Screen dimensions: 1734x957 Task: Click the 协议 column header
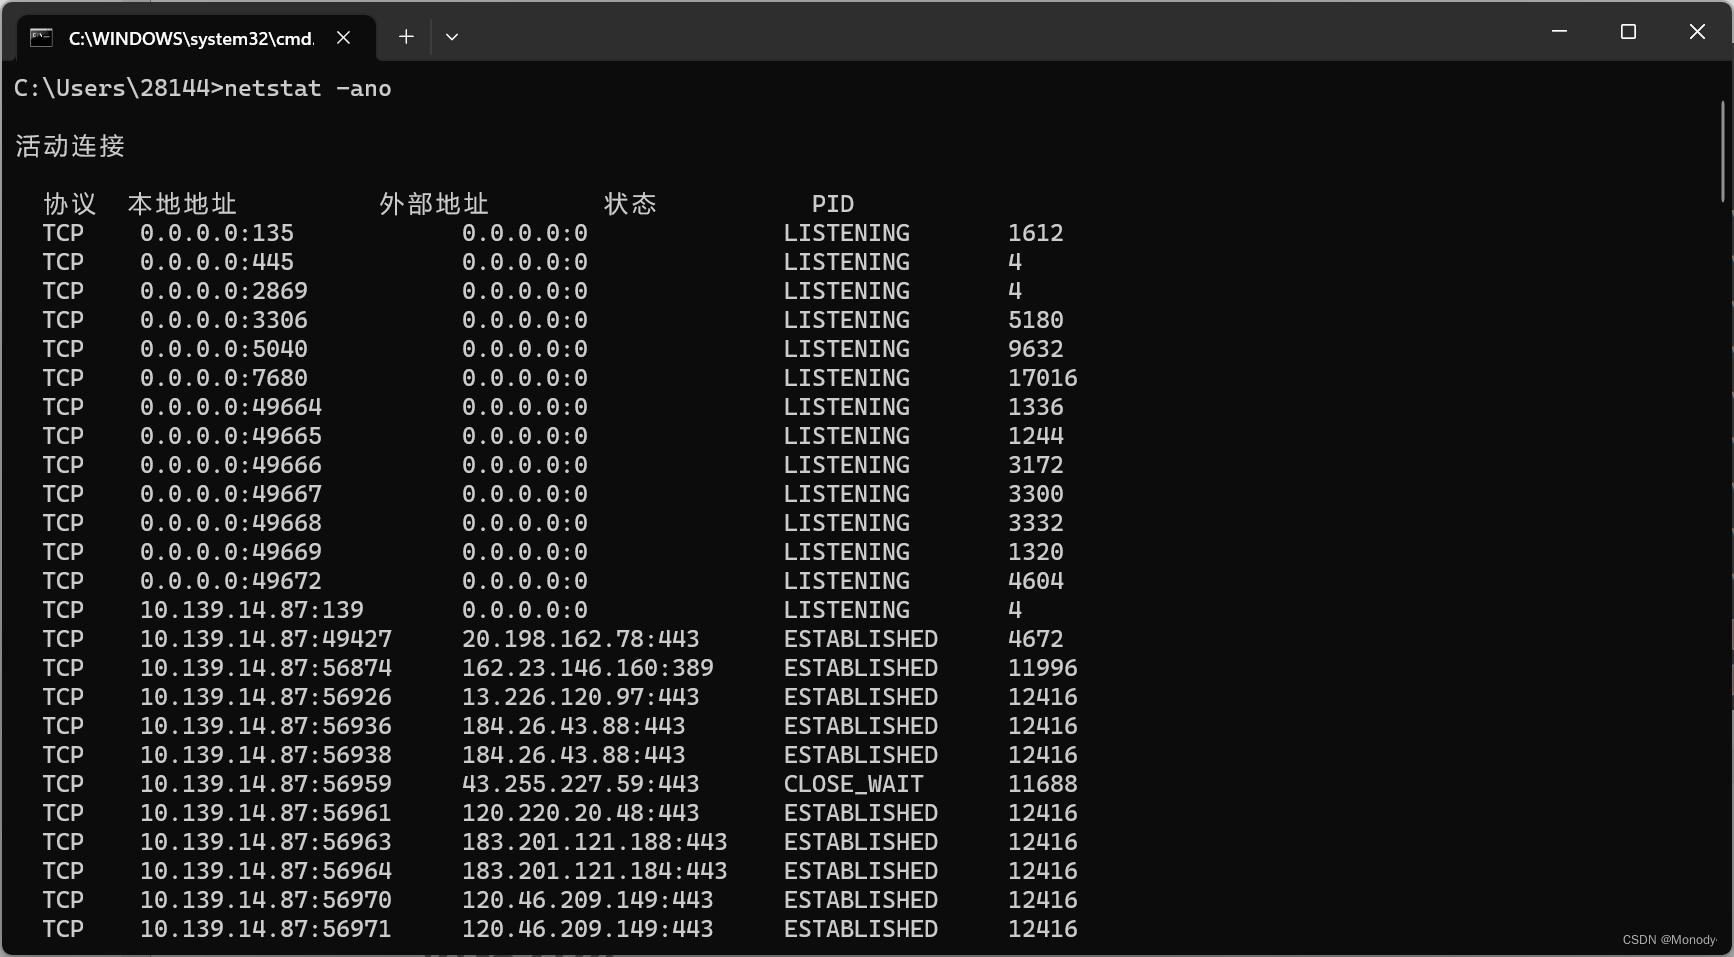(70, 204)
